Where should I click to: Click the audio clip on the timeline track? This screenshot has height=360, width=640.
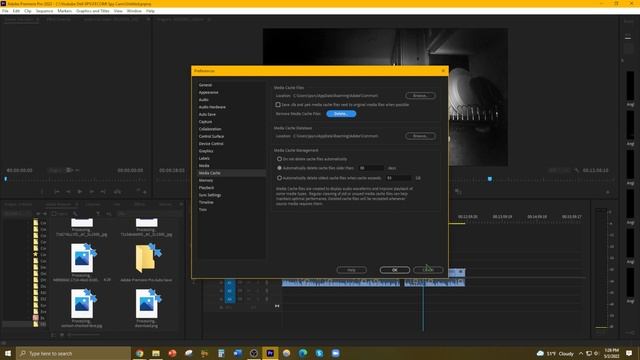pos(341,282)
